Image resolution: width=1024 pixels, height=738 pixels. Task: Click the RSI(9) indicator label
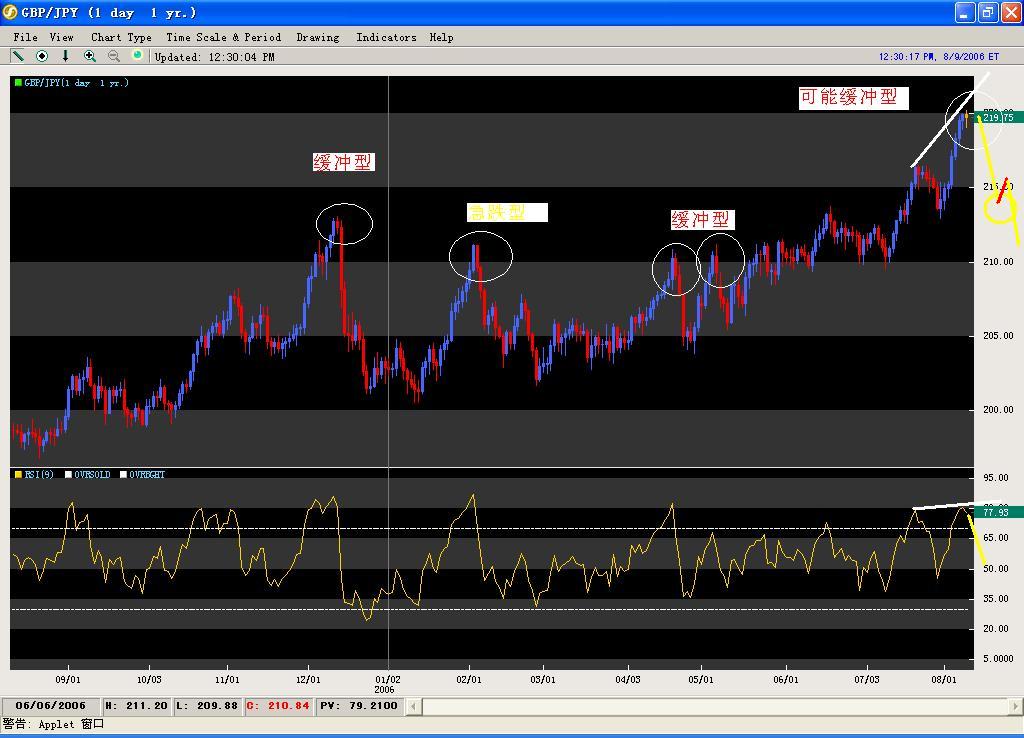(x=39, y=474)
